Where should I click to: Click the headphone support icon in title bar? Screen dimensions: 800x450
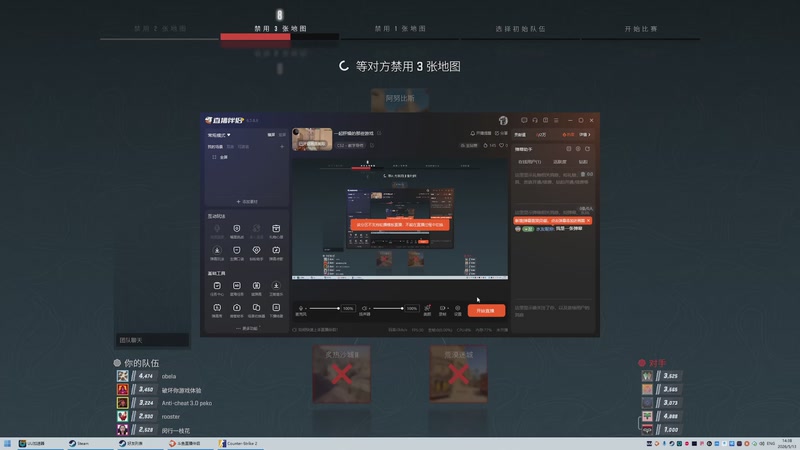[x=535, y=120]
